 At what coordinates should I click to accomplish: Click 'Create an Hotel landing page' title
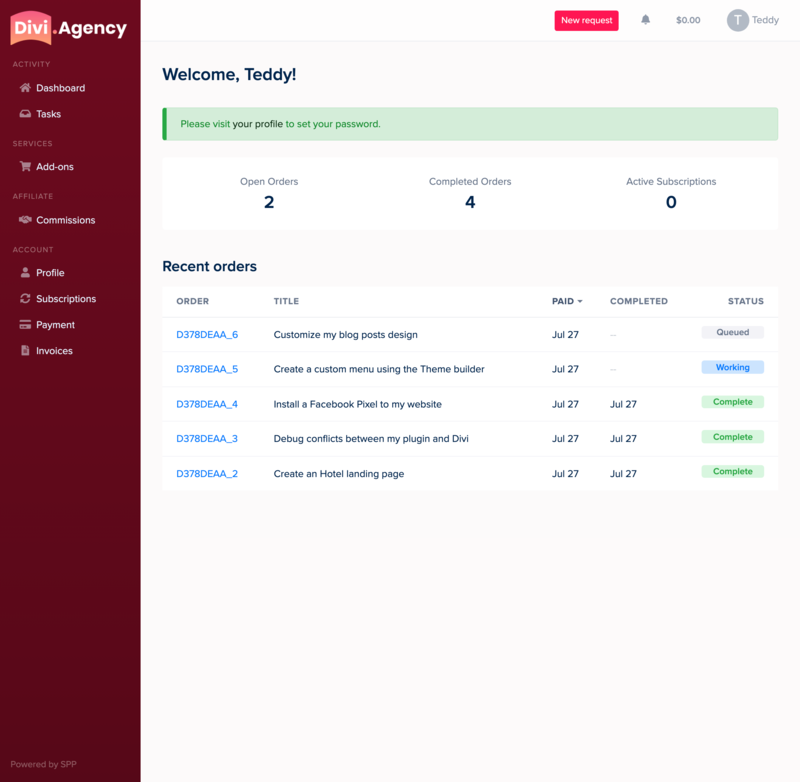coord(339,474)
